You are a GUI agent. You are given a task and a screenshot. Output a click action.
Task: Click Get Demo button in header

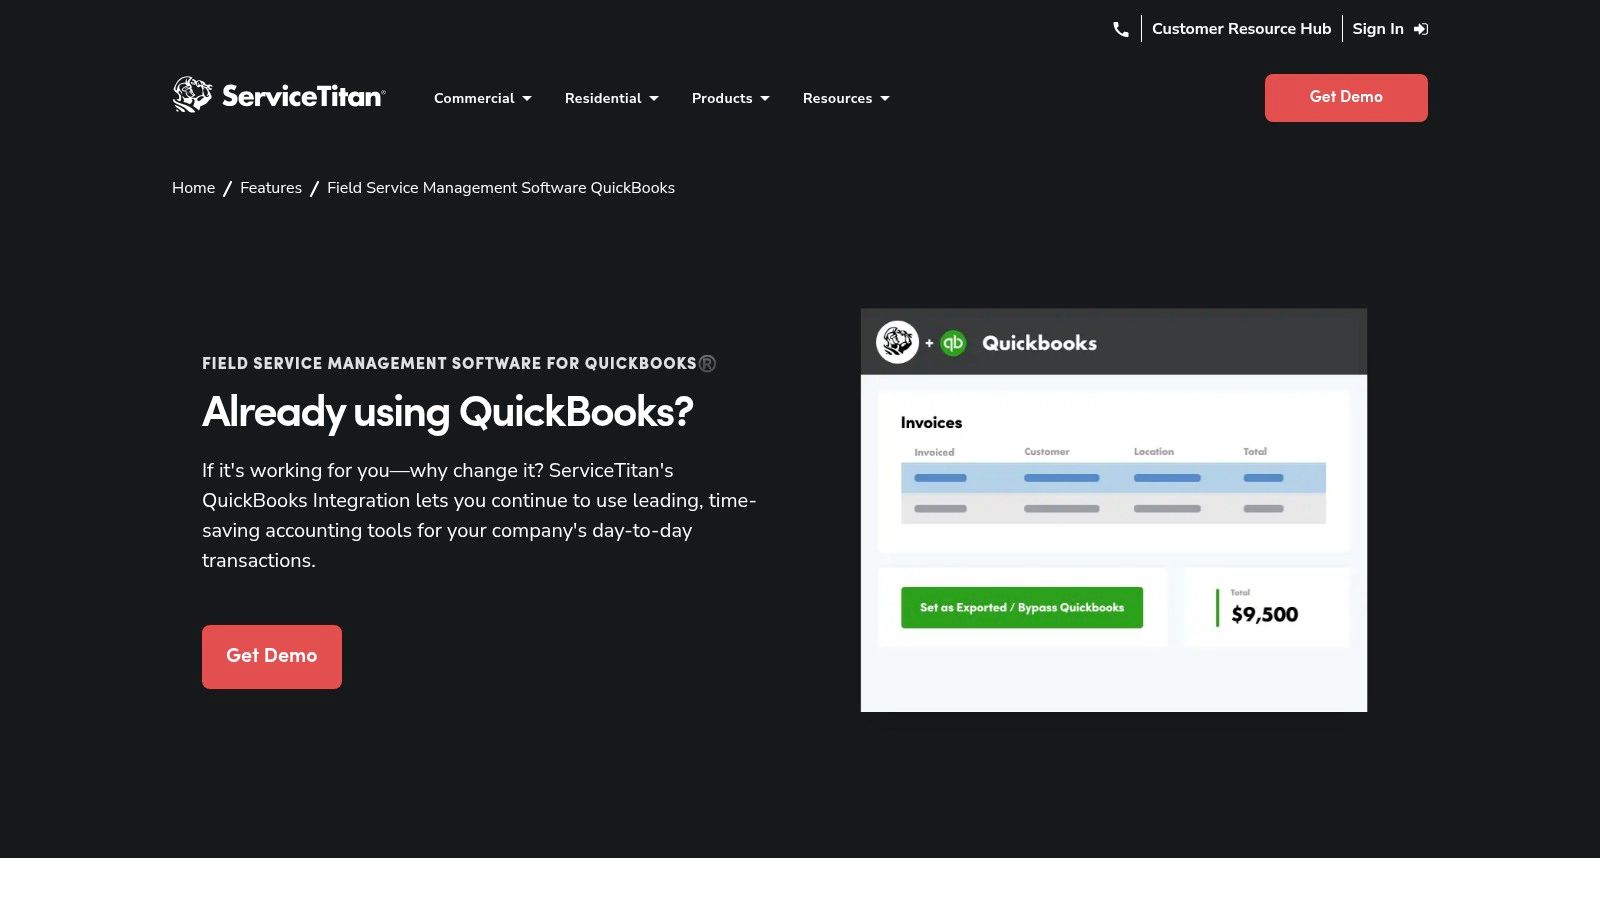(1346, 98)
